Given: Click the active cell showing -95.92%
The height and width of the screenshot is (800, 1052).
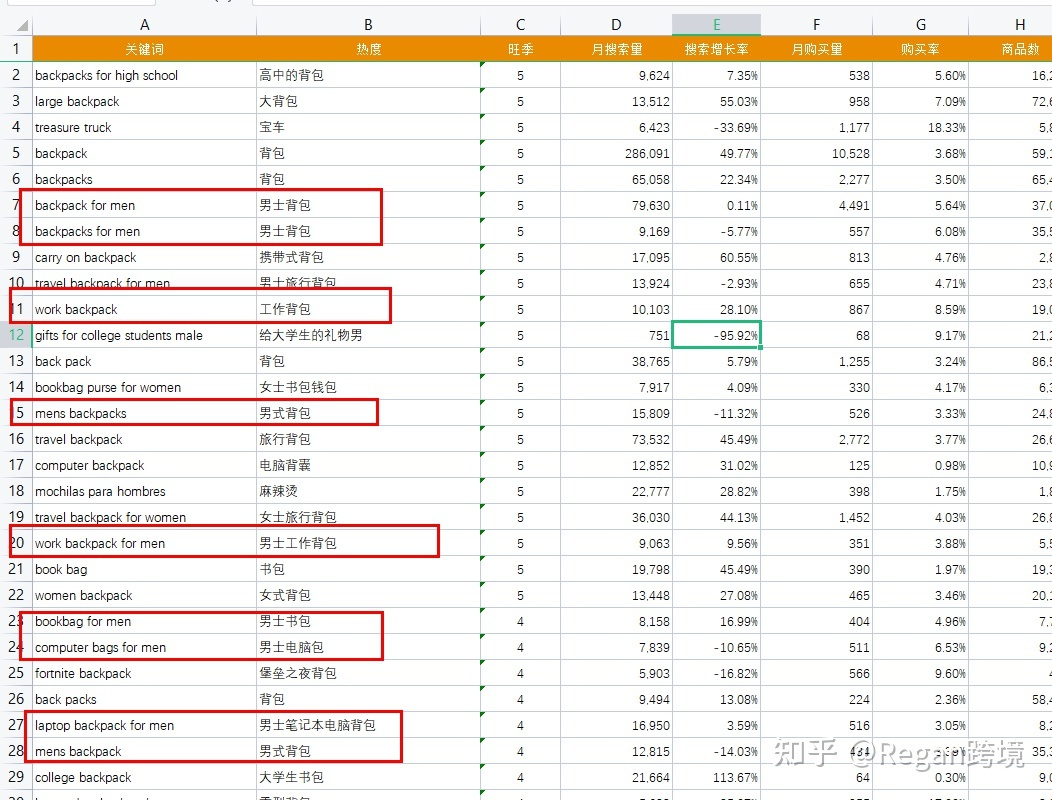Looking at the screenshot, I should (716, 335).
